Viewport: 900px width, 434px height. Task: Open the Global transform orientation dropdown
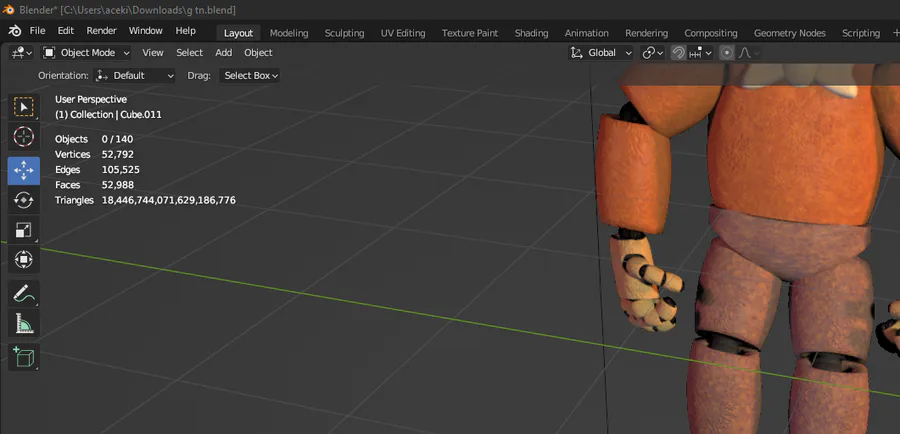pyautogui.click(x=601, y=53)
